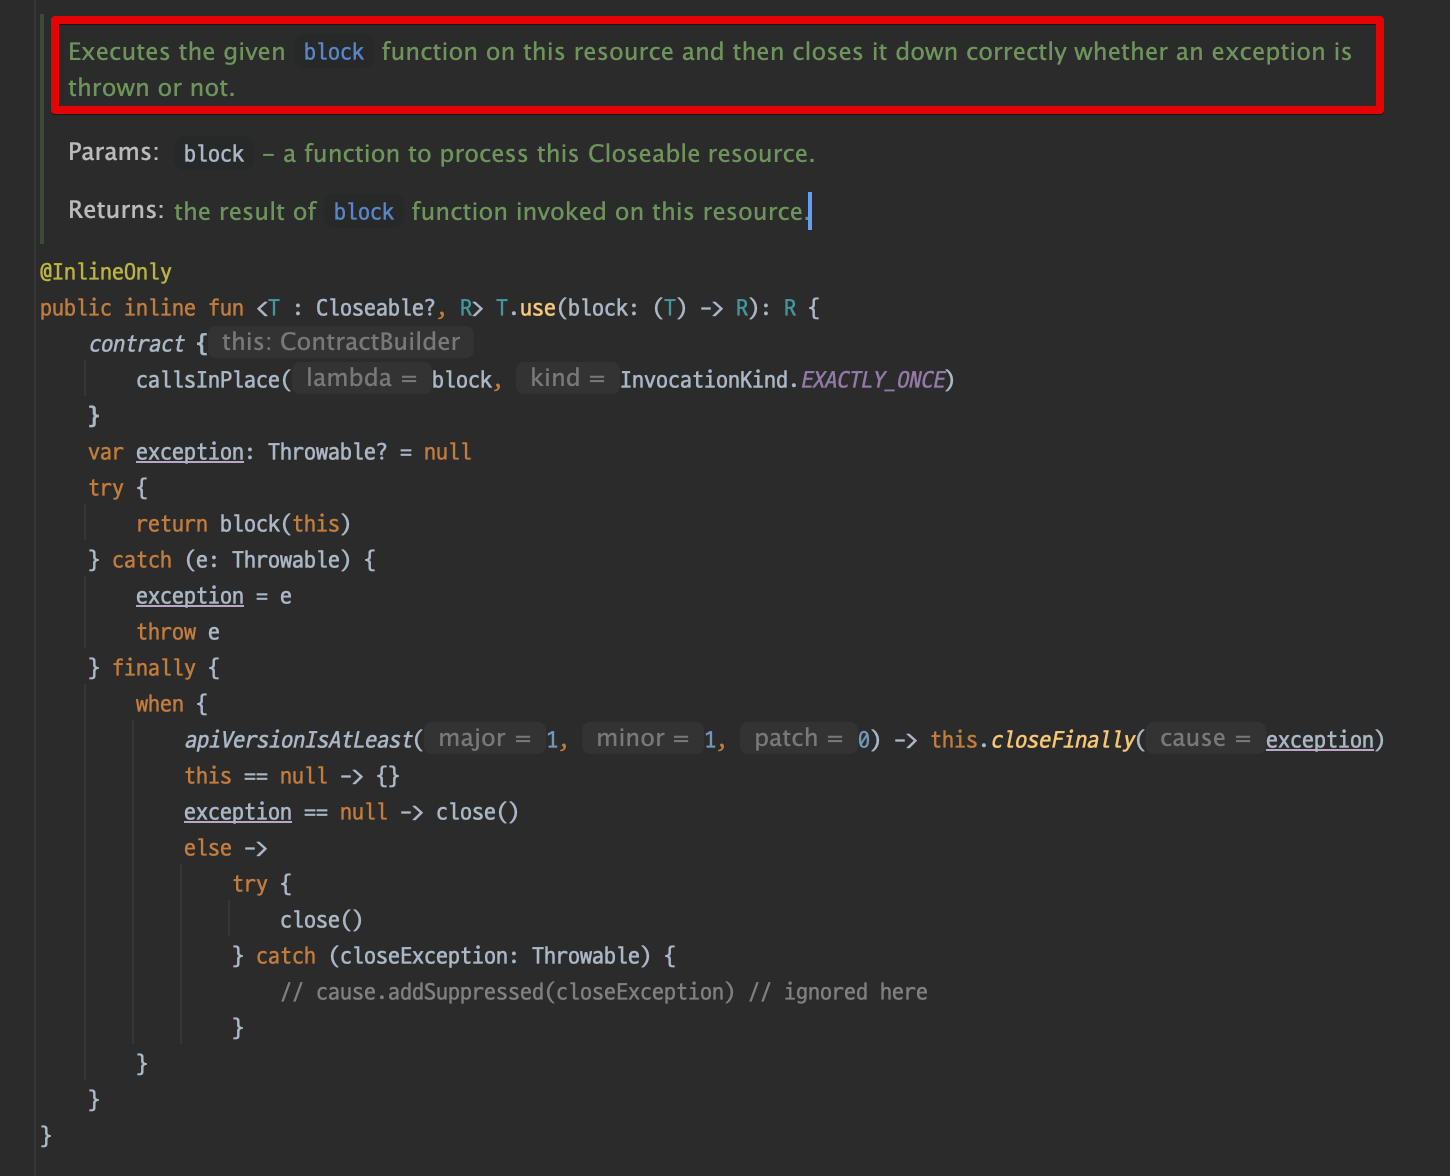
Task: Click the empty "{}" body after this == null
Action: (388, 776)
